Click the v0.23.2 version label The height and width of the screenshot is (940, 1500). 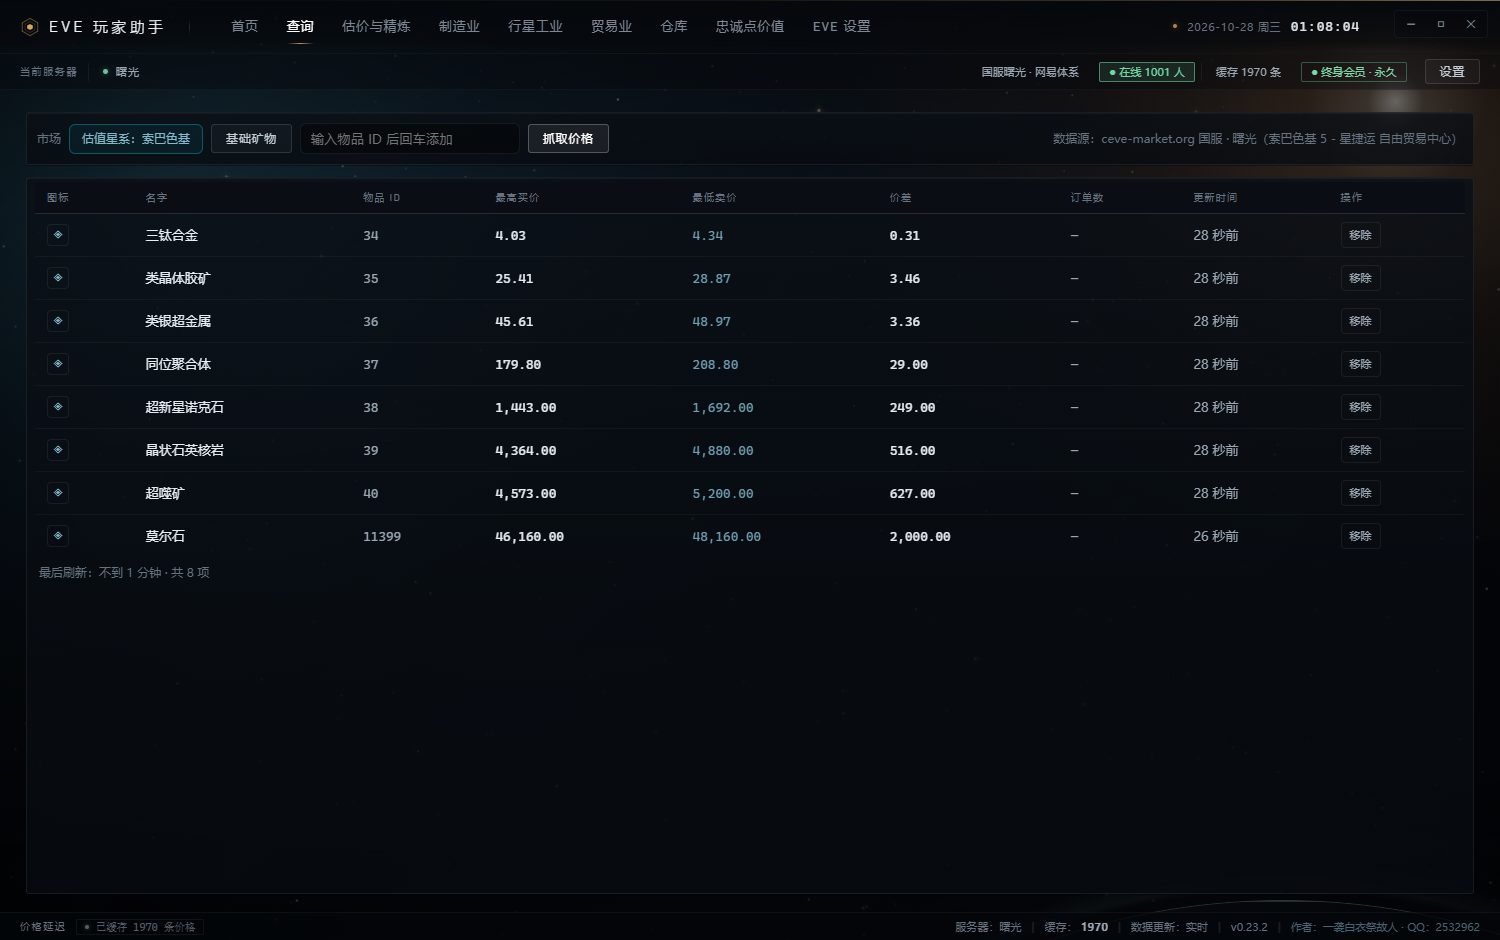(x=1249, y=927)
